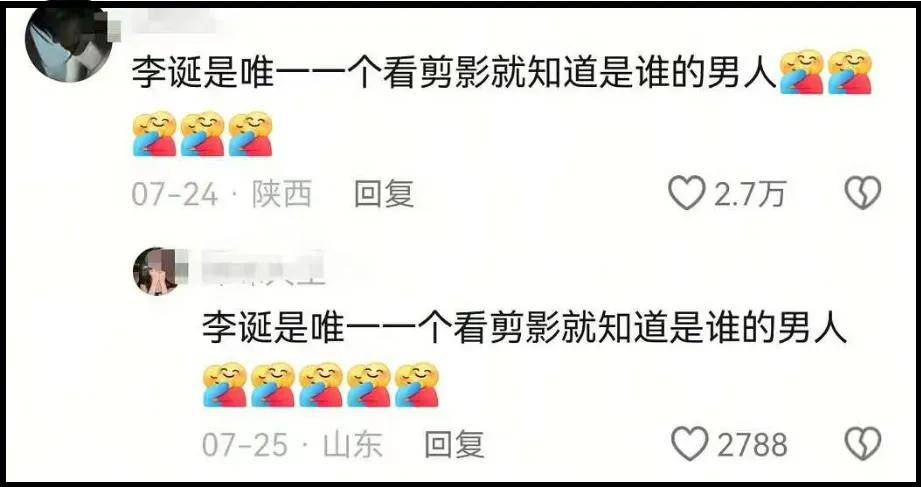Tap the broken heart beside 2788
The image size is (921, 487).
coord(863,444)
